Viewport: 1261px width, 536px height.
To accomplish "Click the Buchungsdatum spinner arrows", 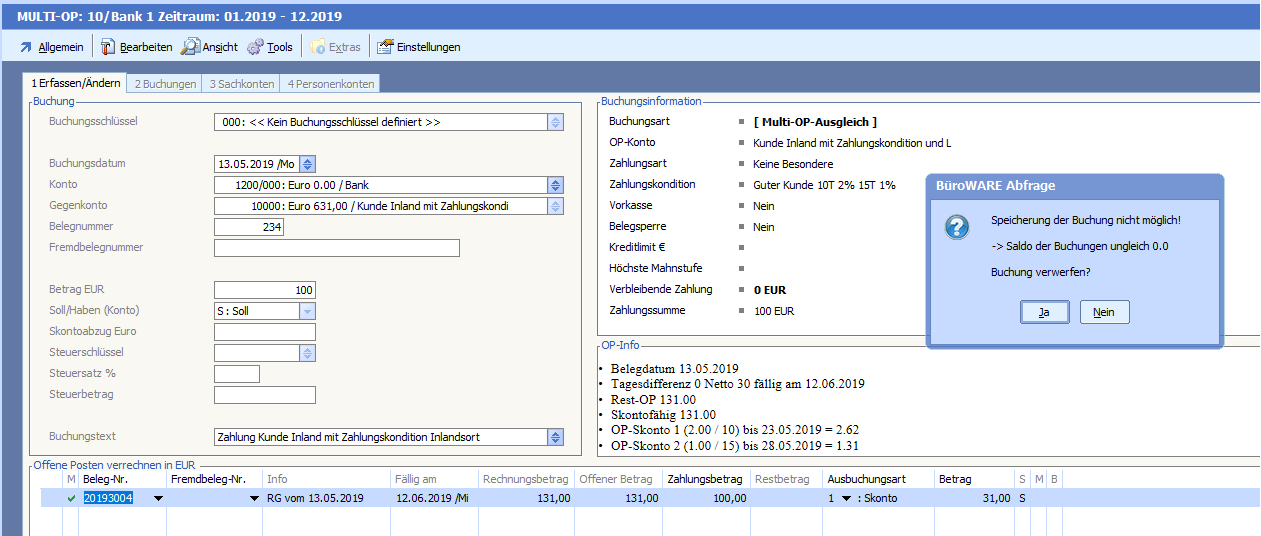I will pyautogui.click(x=307, y=164).
